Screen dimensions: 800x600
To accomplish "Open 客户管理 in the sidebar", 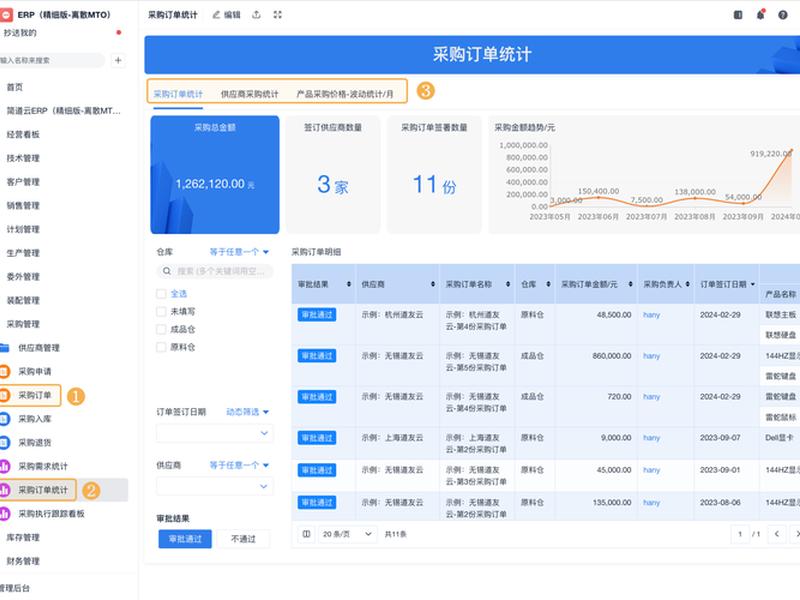I will 23,182.
